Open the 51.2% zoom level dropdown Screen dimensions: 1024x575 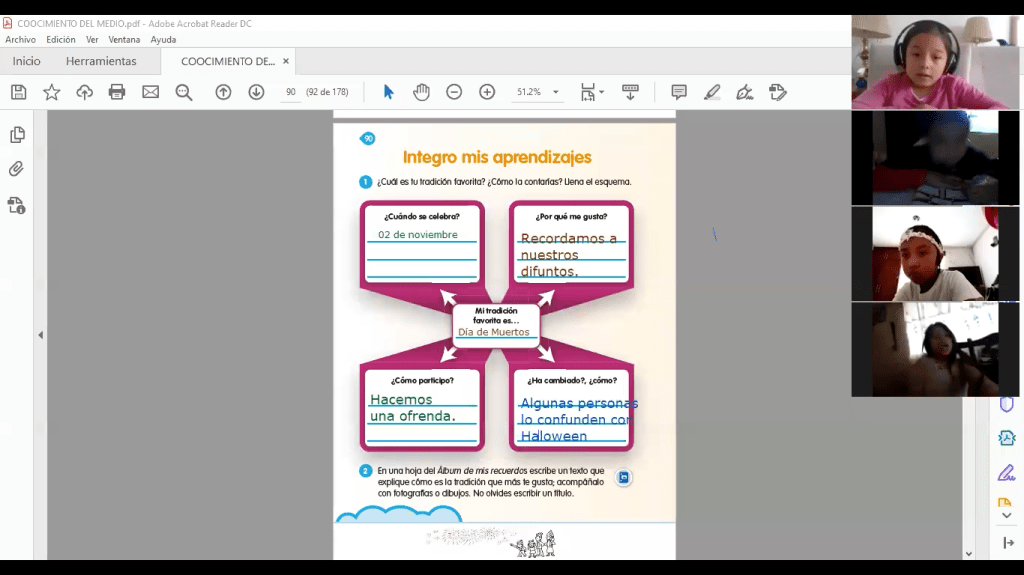pos(556,92)
